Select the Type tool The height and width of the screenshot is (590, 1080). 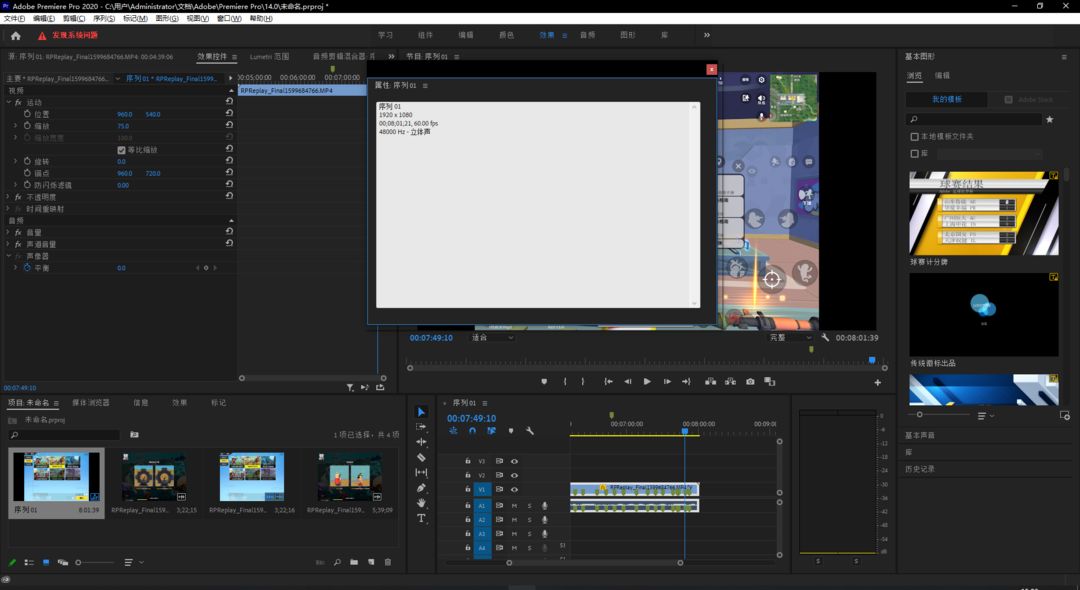tap(421, 518)
